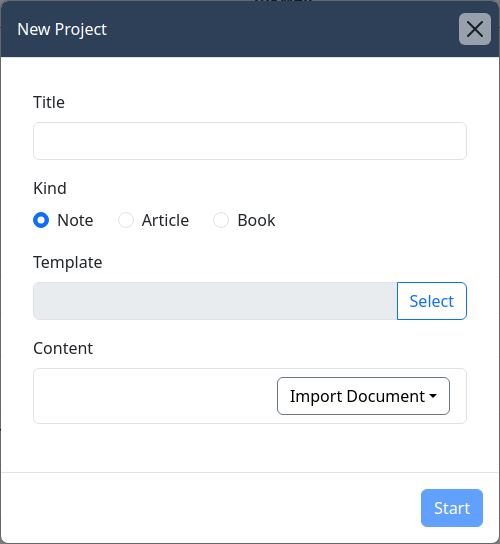500x544 pixels.
Task: Click the caret arrow on Import Document
Action: (x=433, y=396)
